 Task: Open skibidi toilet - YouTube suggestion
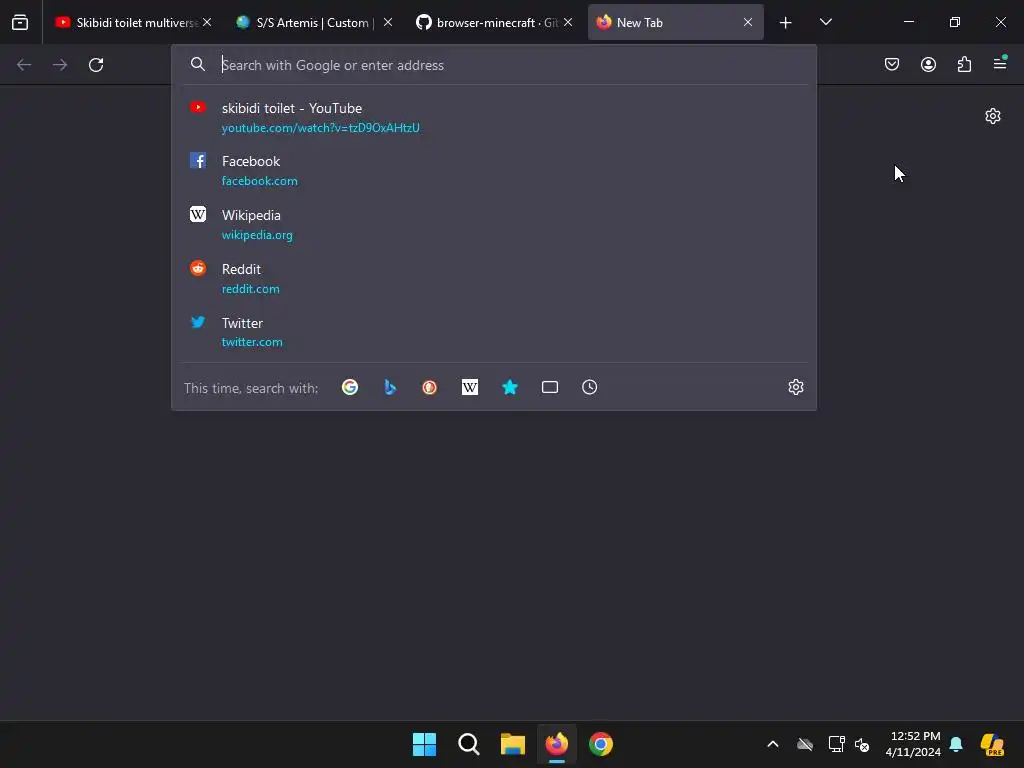494,117
